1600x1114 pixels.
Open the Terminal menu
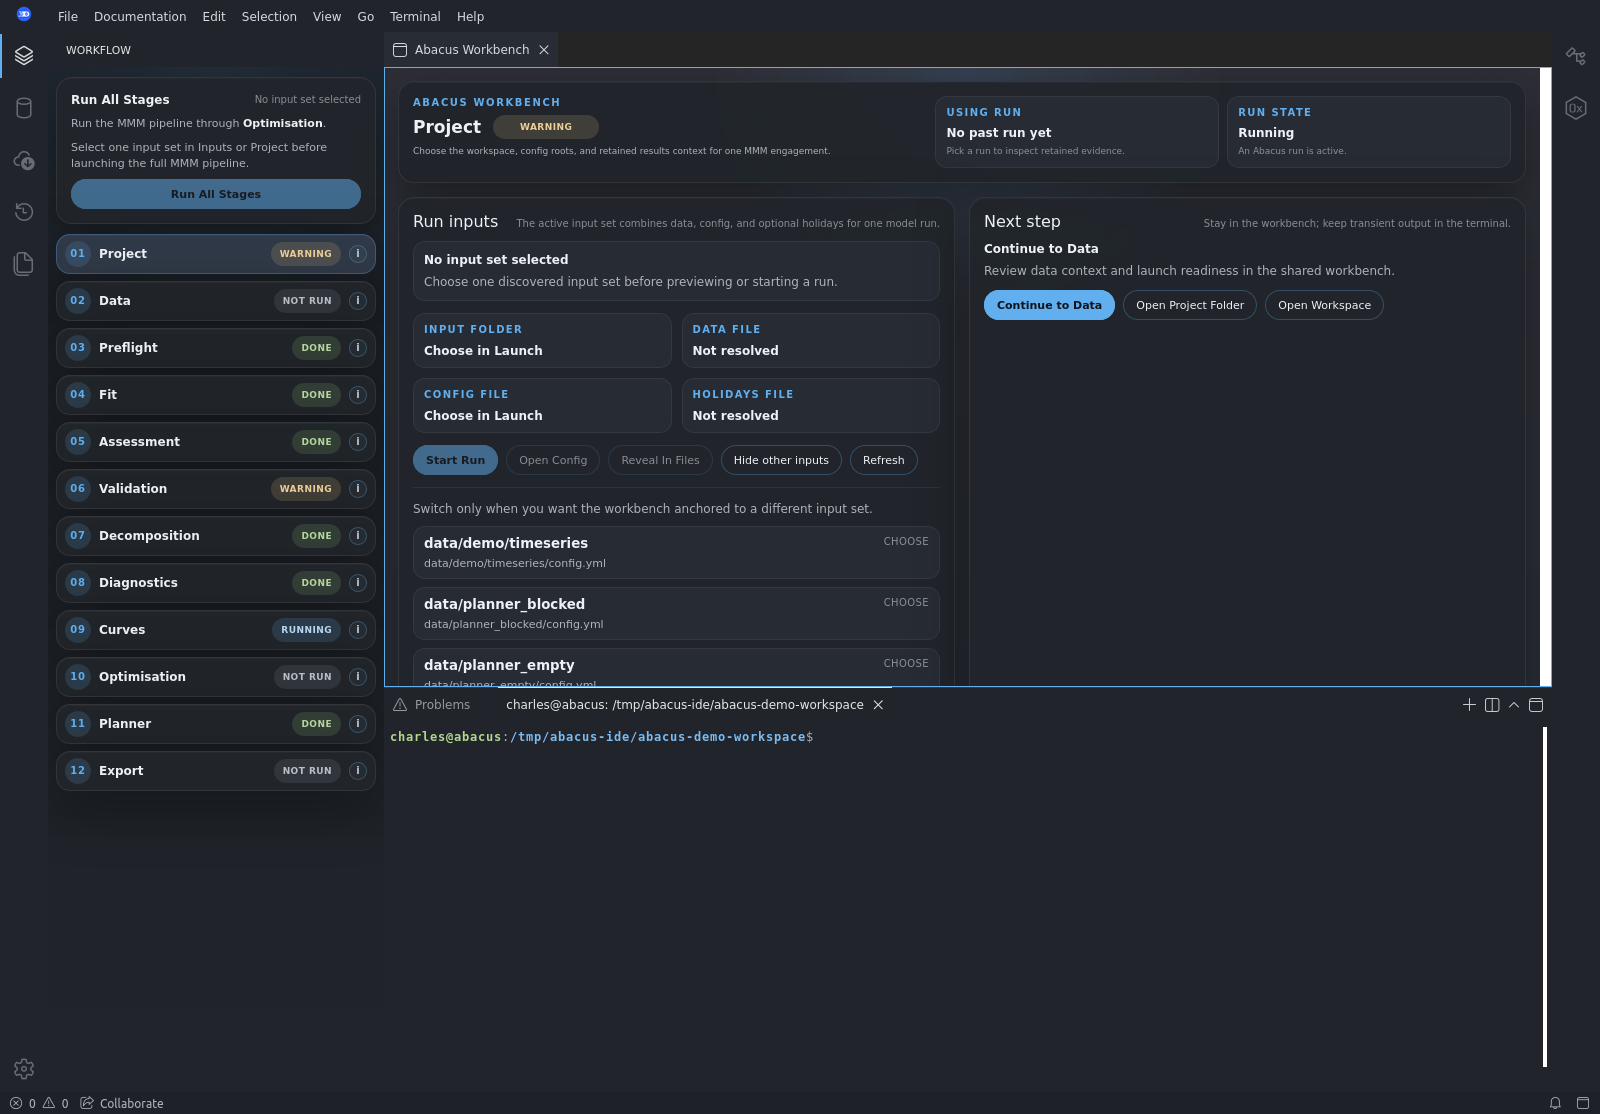415,17
